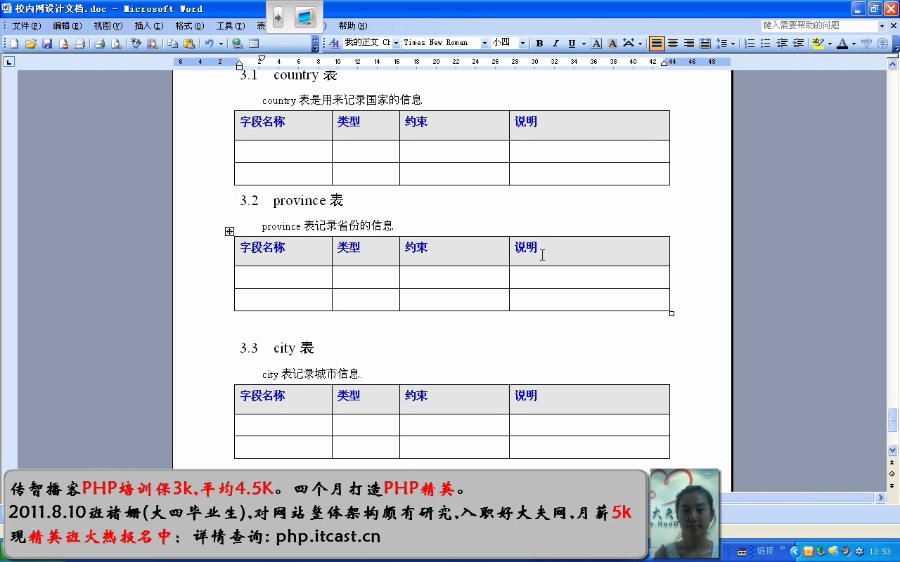Screen dimensions: 900x562
Task: Click the phonetic guide icon
Action: pos(867,43)
